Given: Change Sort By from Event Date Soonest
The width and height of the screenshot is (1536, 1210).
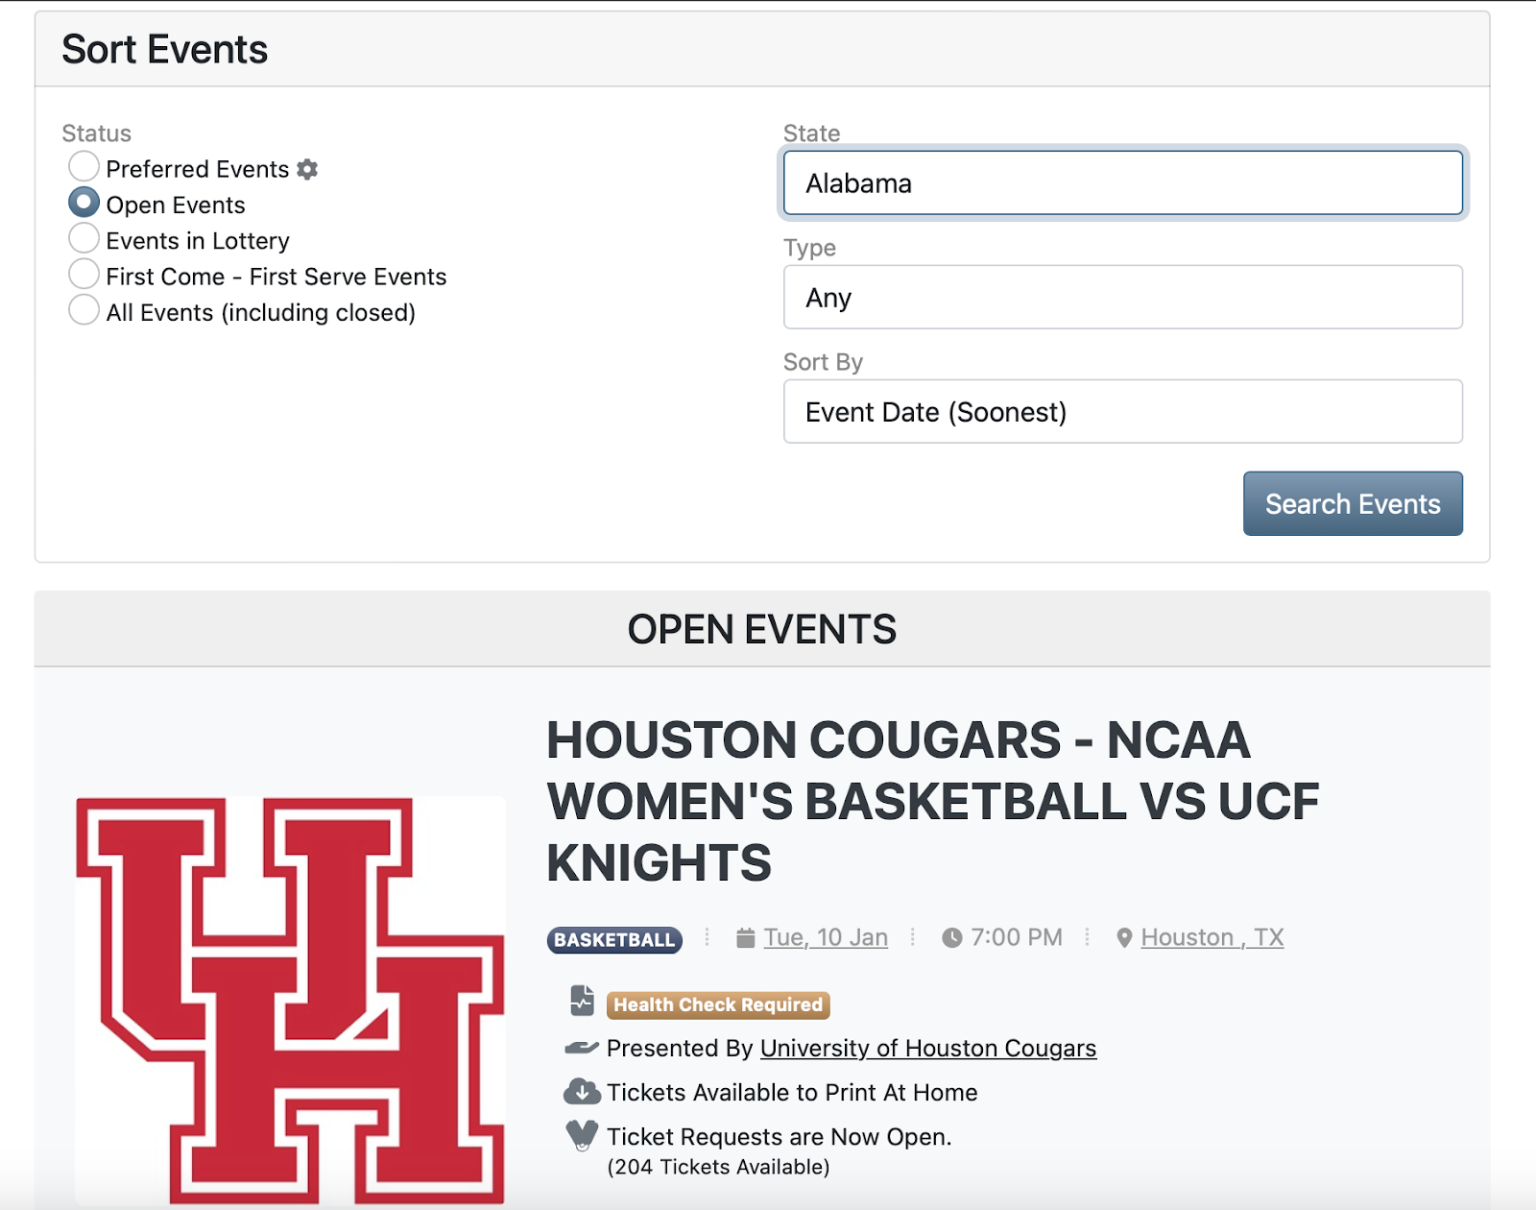Looking at the screenshot, I should tap(1122, 411).
